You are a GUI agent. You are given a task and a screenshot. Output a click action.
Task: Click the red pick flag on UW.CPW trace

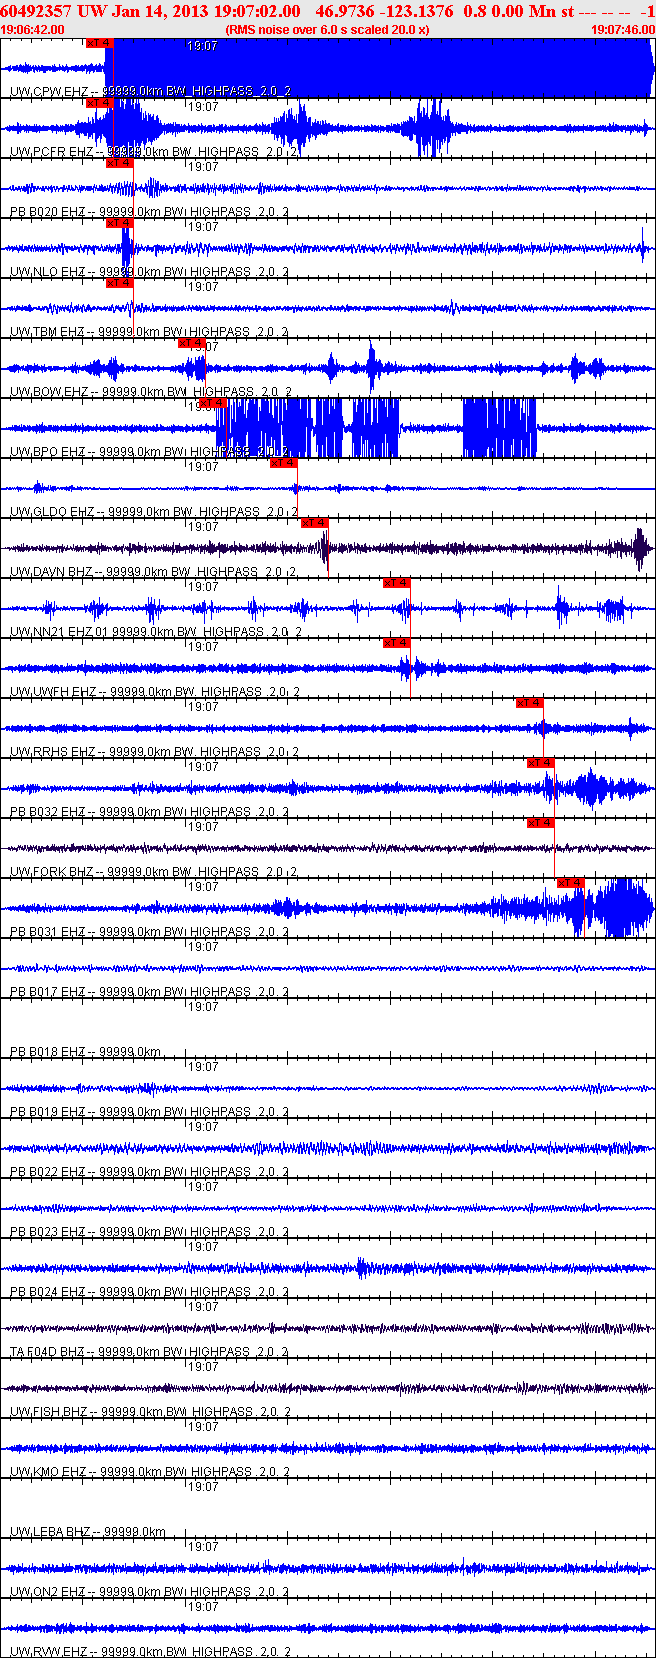(100, 43)
